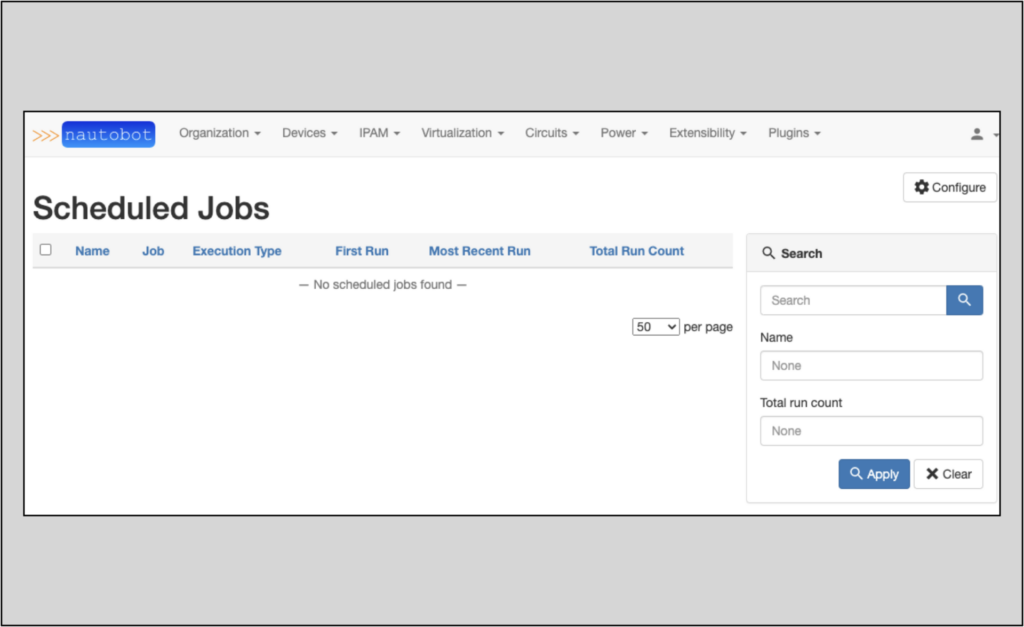The height and width of the screenshot is (627, 1024).
Task: Click the blue magnifier search button
Action: point(964,300)
